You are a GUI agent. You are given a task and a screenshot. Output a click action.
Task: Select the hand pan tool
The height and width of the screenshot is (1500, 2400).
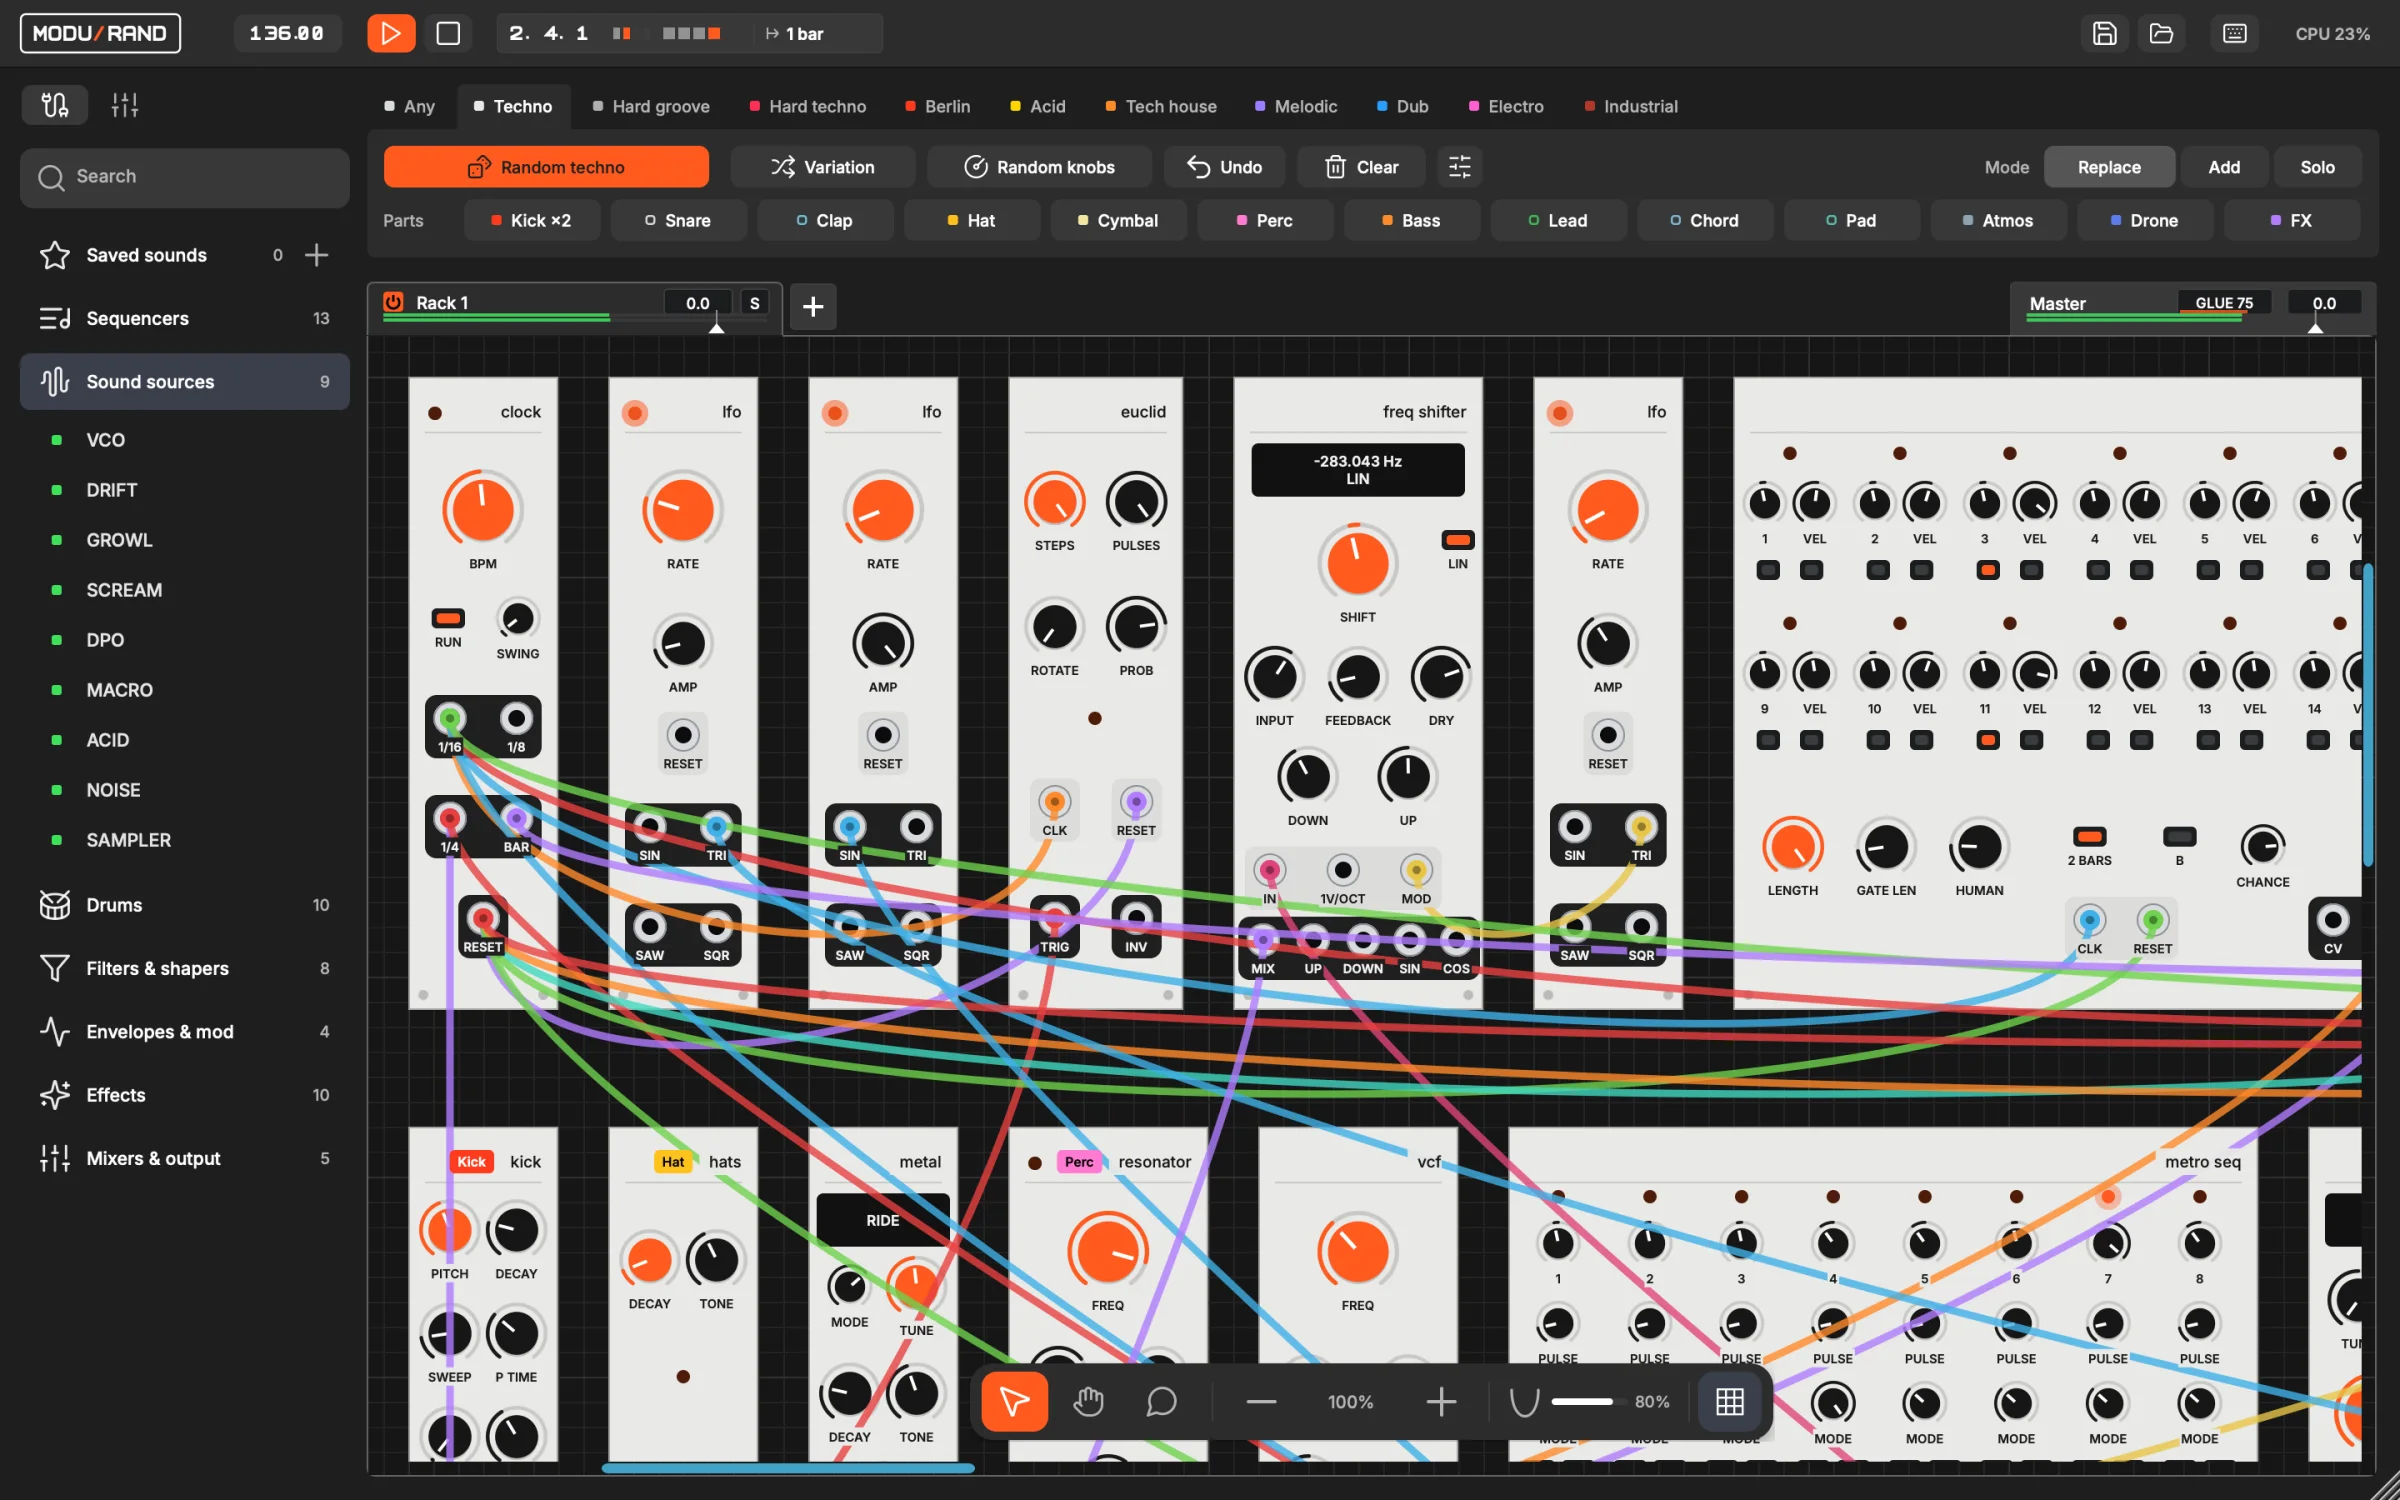[1088, 1401]
